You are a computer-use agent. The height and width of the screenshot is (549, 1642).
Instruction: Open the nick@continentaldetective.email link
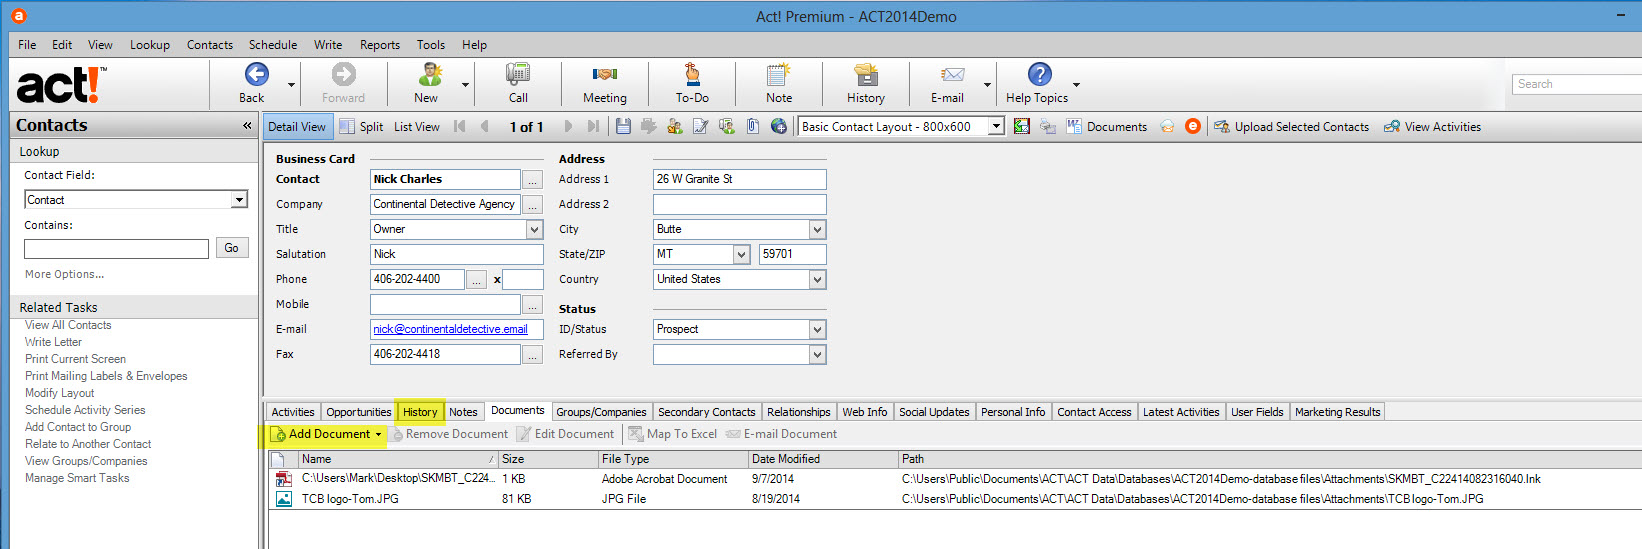pyautogui.click(x=450, y=329)
